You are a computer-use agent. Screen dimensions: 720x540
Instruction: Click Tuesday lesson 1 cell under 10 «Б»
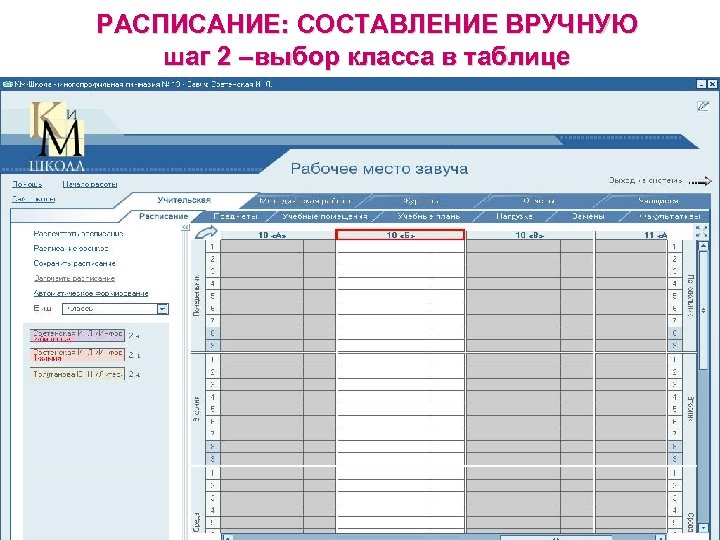(400, 360)
